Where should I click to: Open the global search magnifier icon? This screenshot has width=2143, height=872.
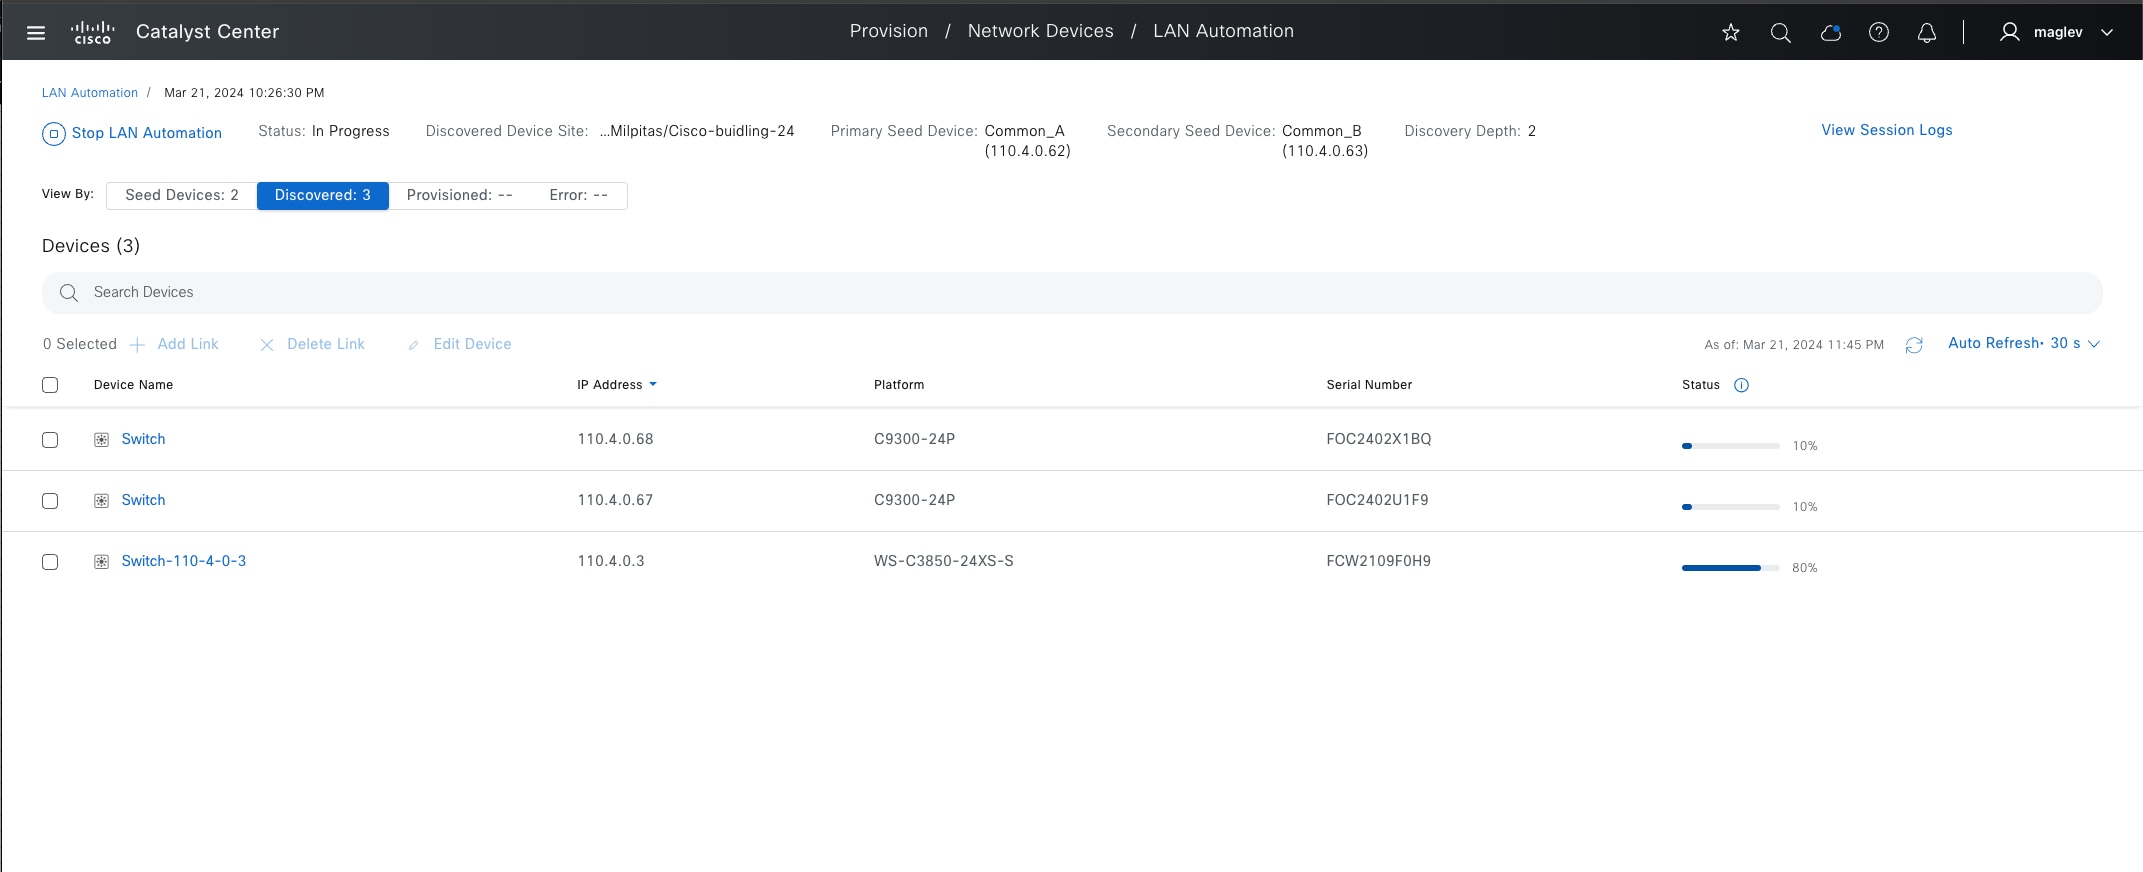[x=1780, y=33]
